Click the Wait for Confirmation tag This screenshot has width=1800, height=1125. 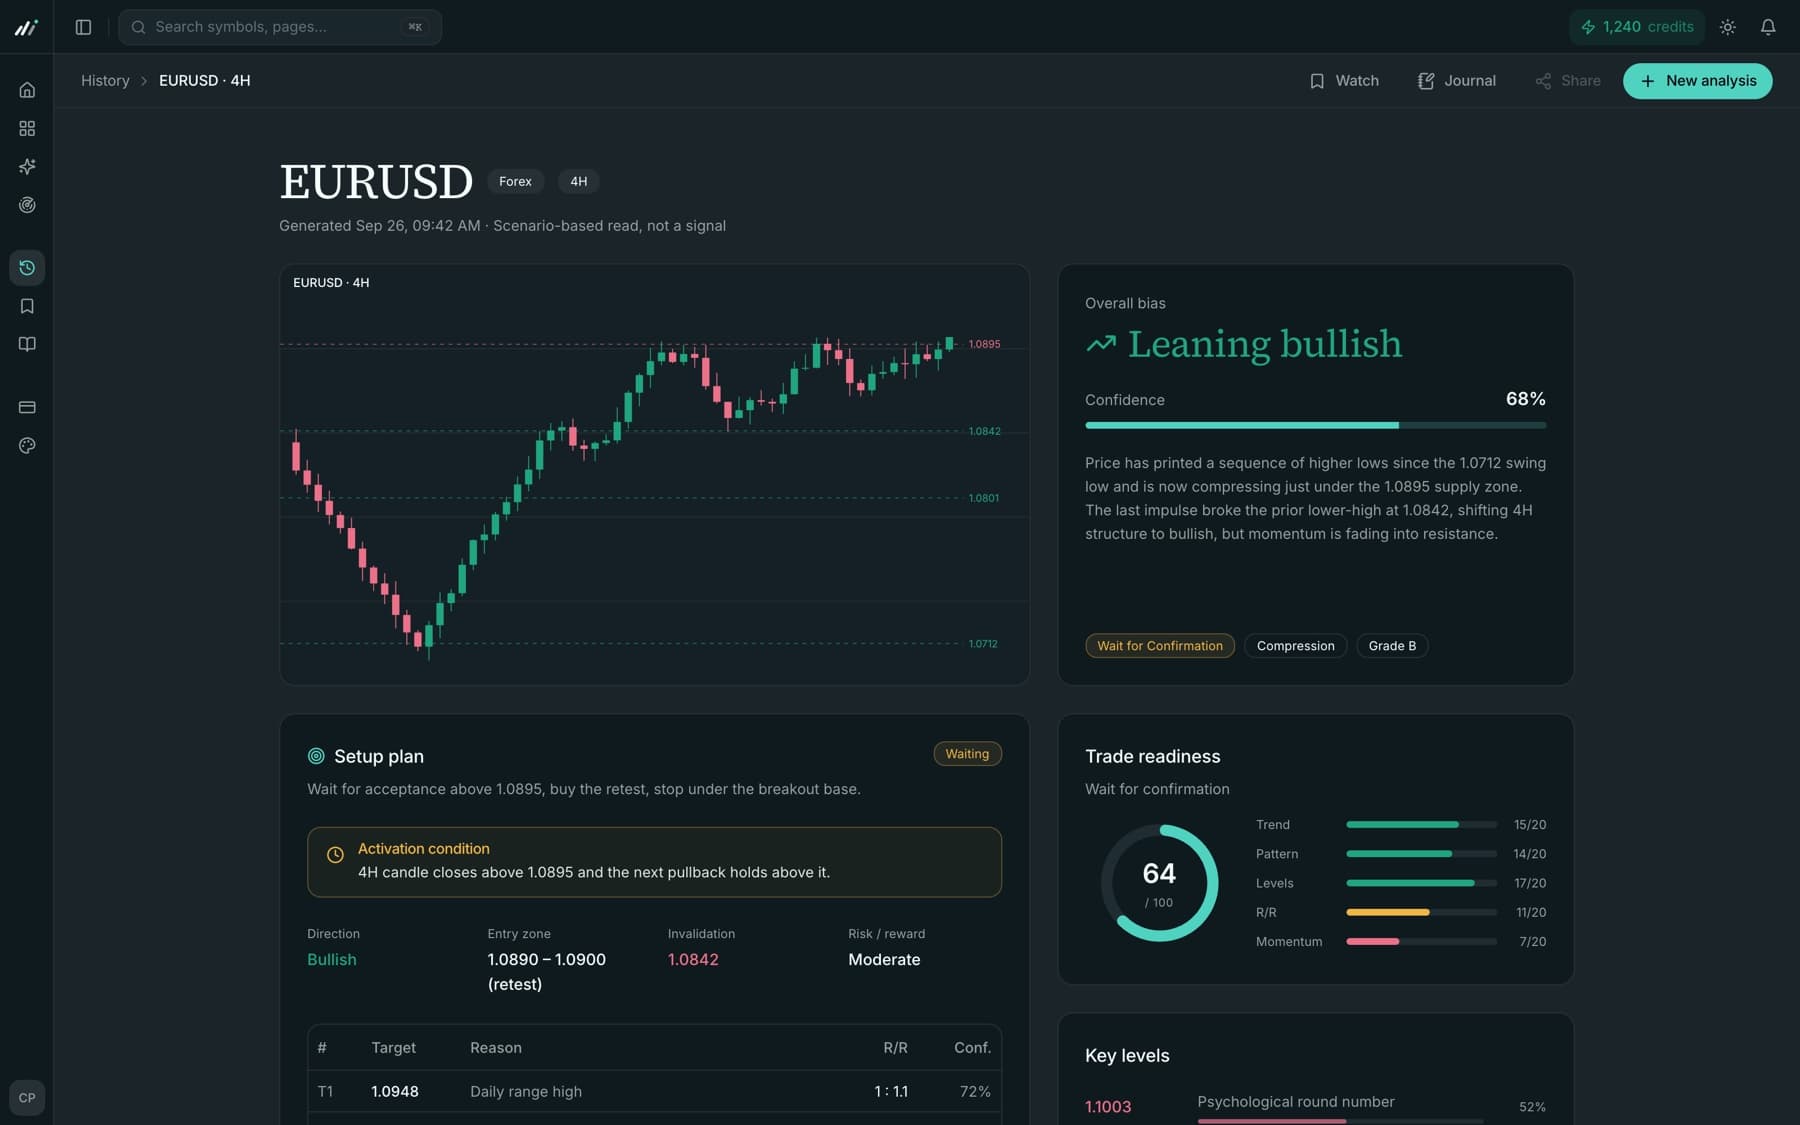click(x=1160, y=646)
